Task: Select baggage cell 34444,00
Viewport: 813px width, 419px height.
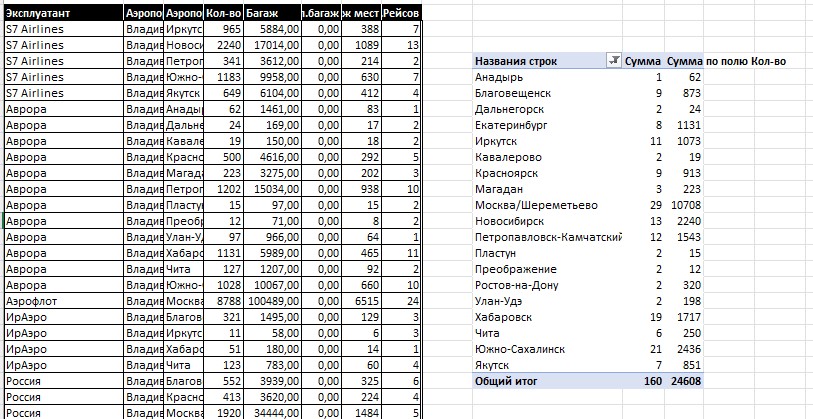Action: click(272, 413)
